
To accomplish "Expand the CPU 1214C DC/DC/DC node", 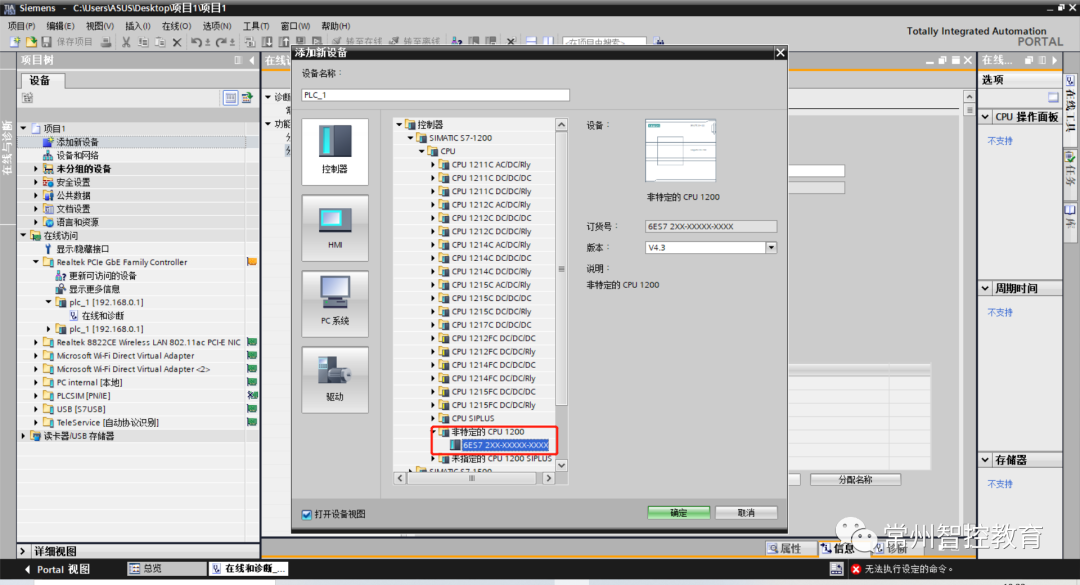I will (433, 258).
